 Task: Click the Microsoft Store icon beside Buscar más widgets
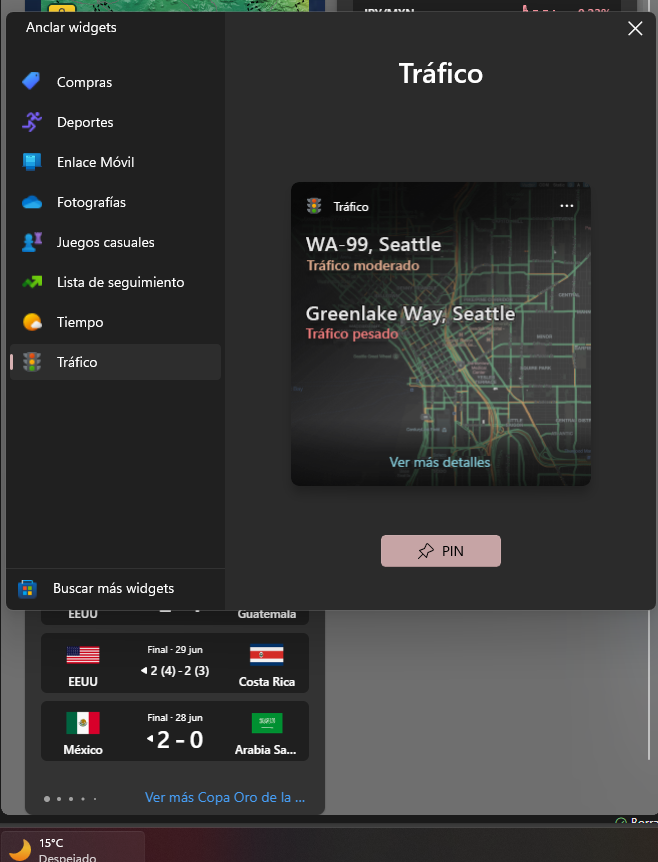coord(27,589)
